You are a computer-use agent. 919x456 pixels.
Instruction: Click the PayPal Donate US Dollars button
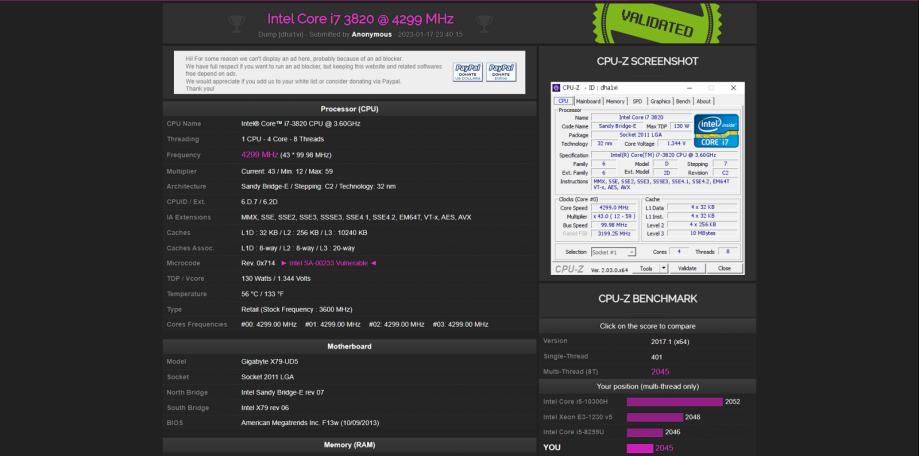468,72
